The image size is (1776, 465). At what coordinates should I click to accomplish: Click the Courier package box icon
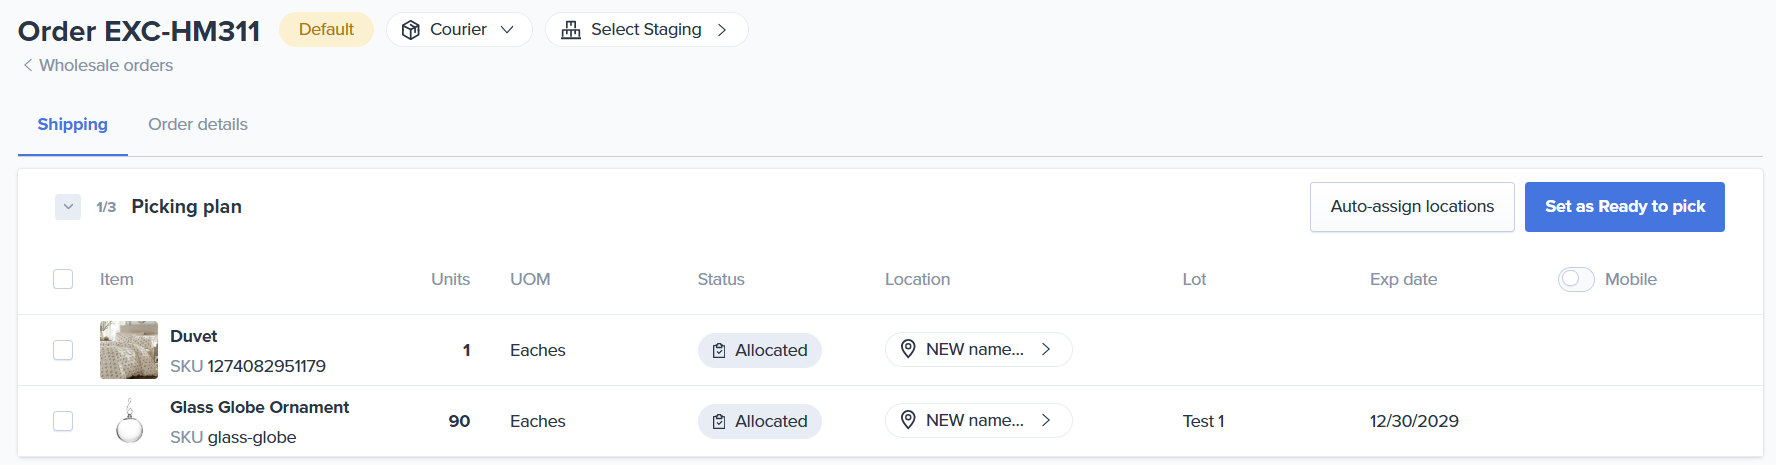tap(410, 30)
